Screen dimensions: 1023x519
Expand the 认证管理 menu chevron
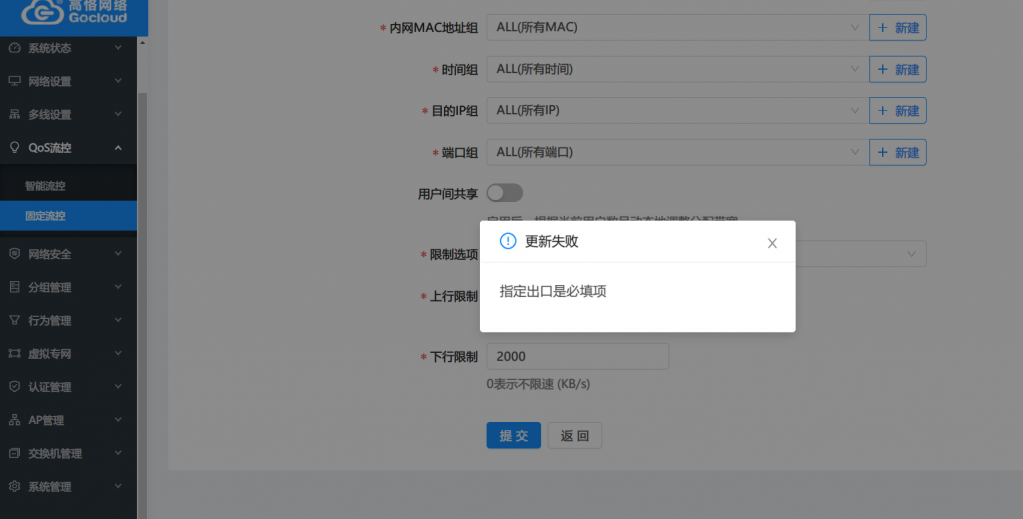point(118,386)
